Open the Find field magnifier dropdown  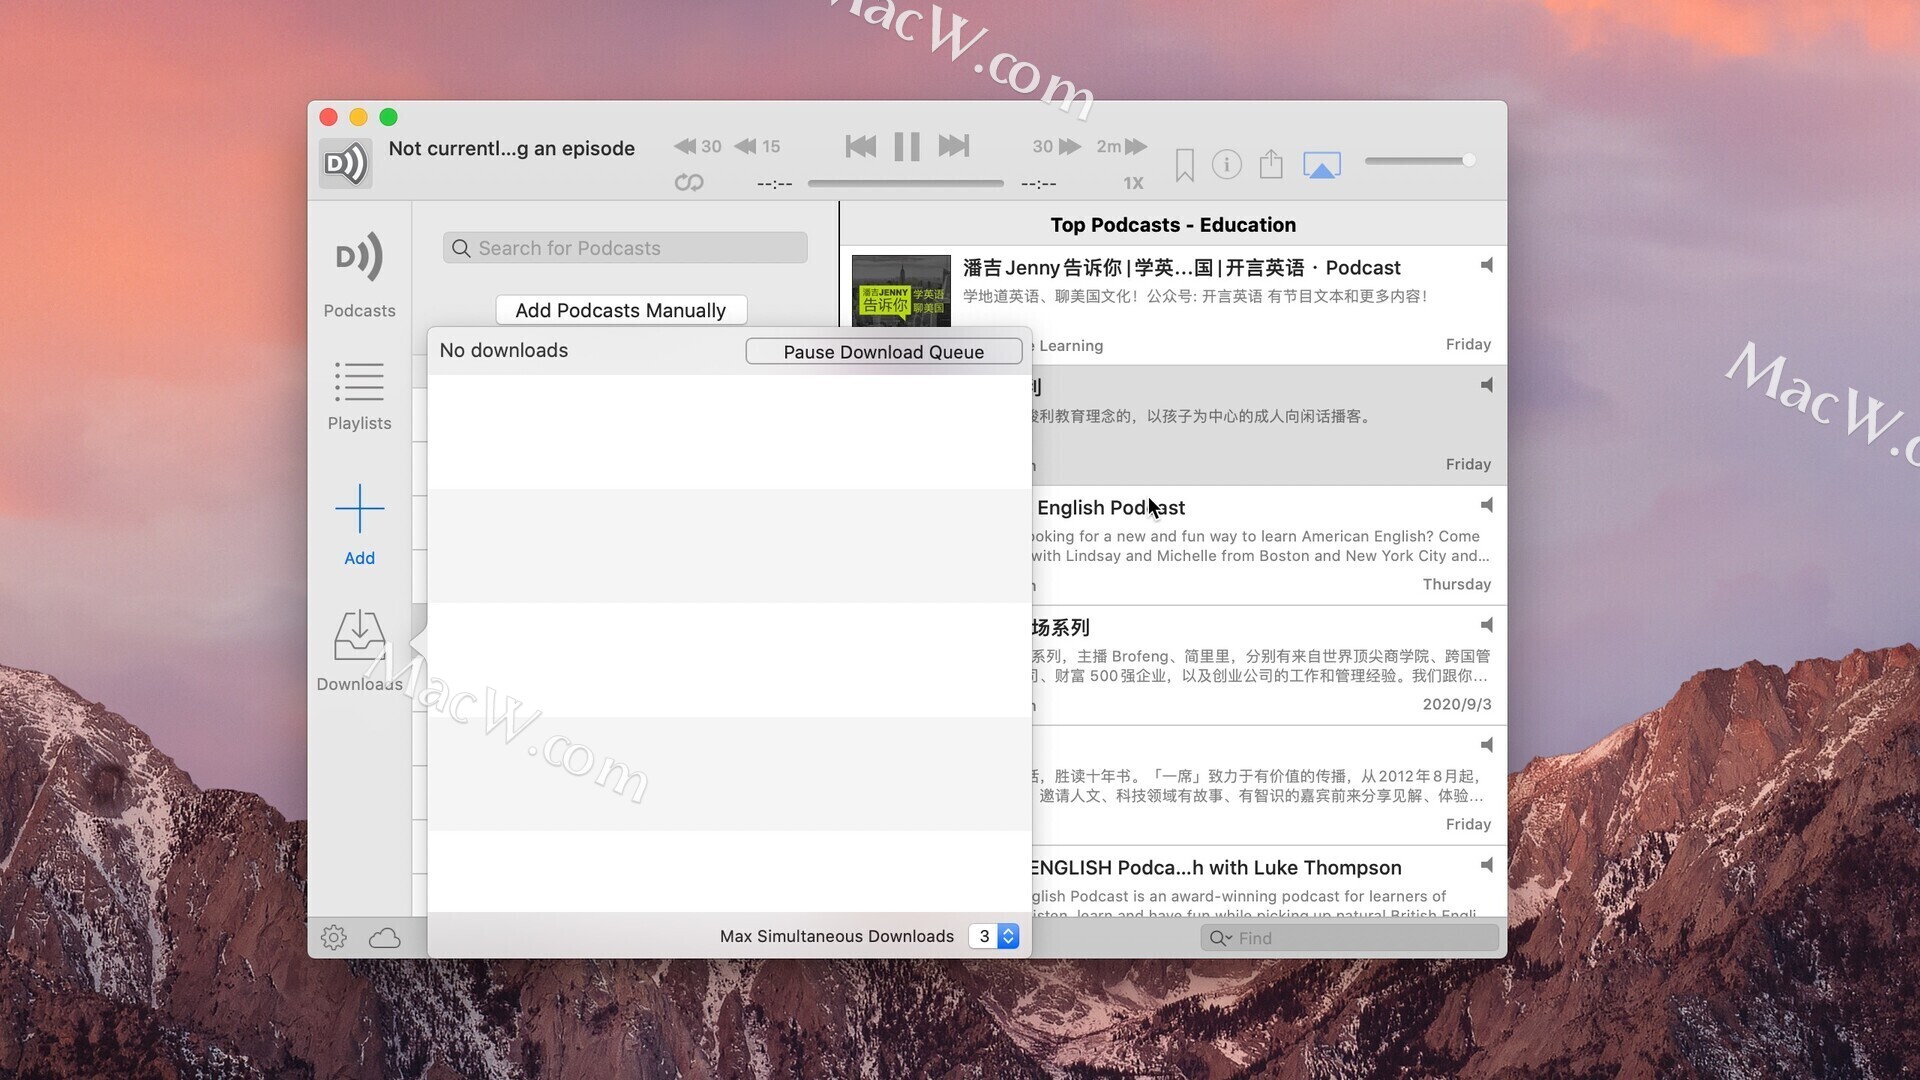point(1221,938)
